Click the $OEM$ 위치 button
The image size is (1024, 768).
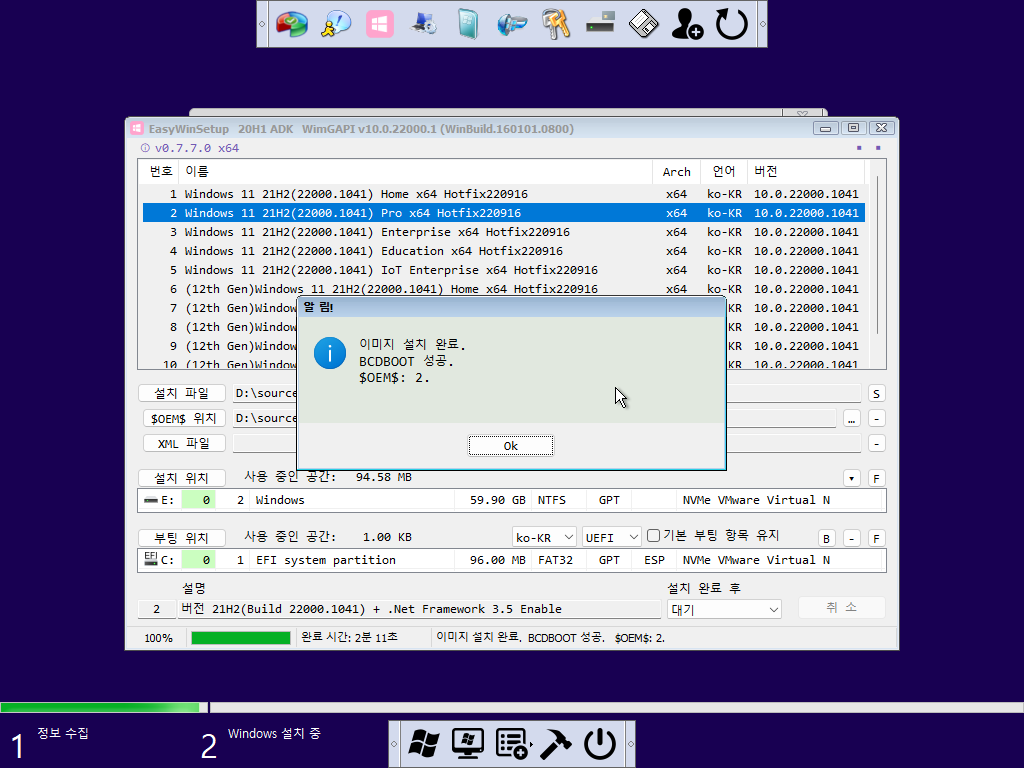coord(184,418)
